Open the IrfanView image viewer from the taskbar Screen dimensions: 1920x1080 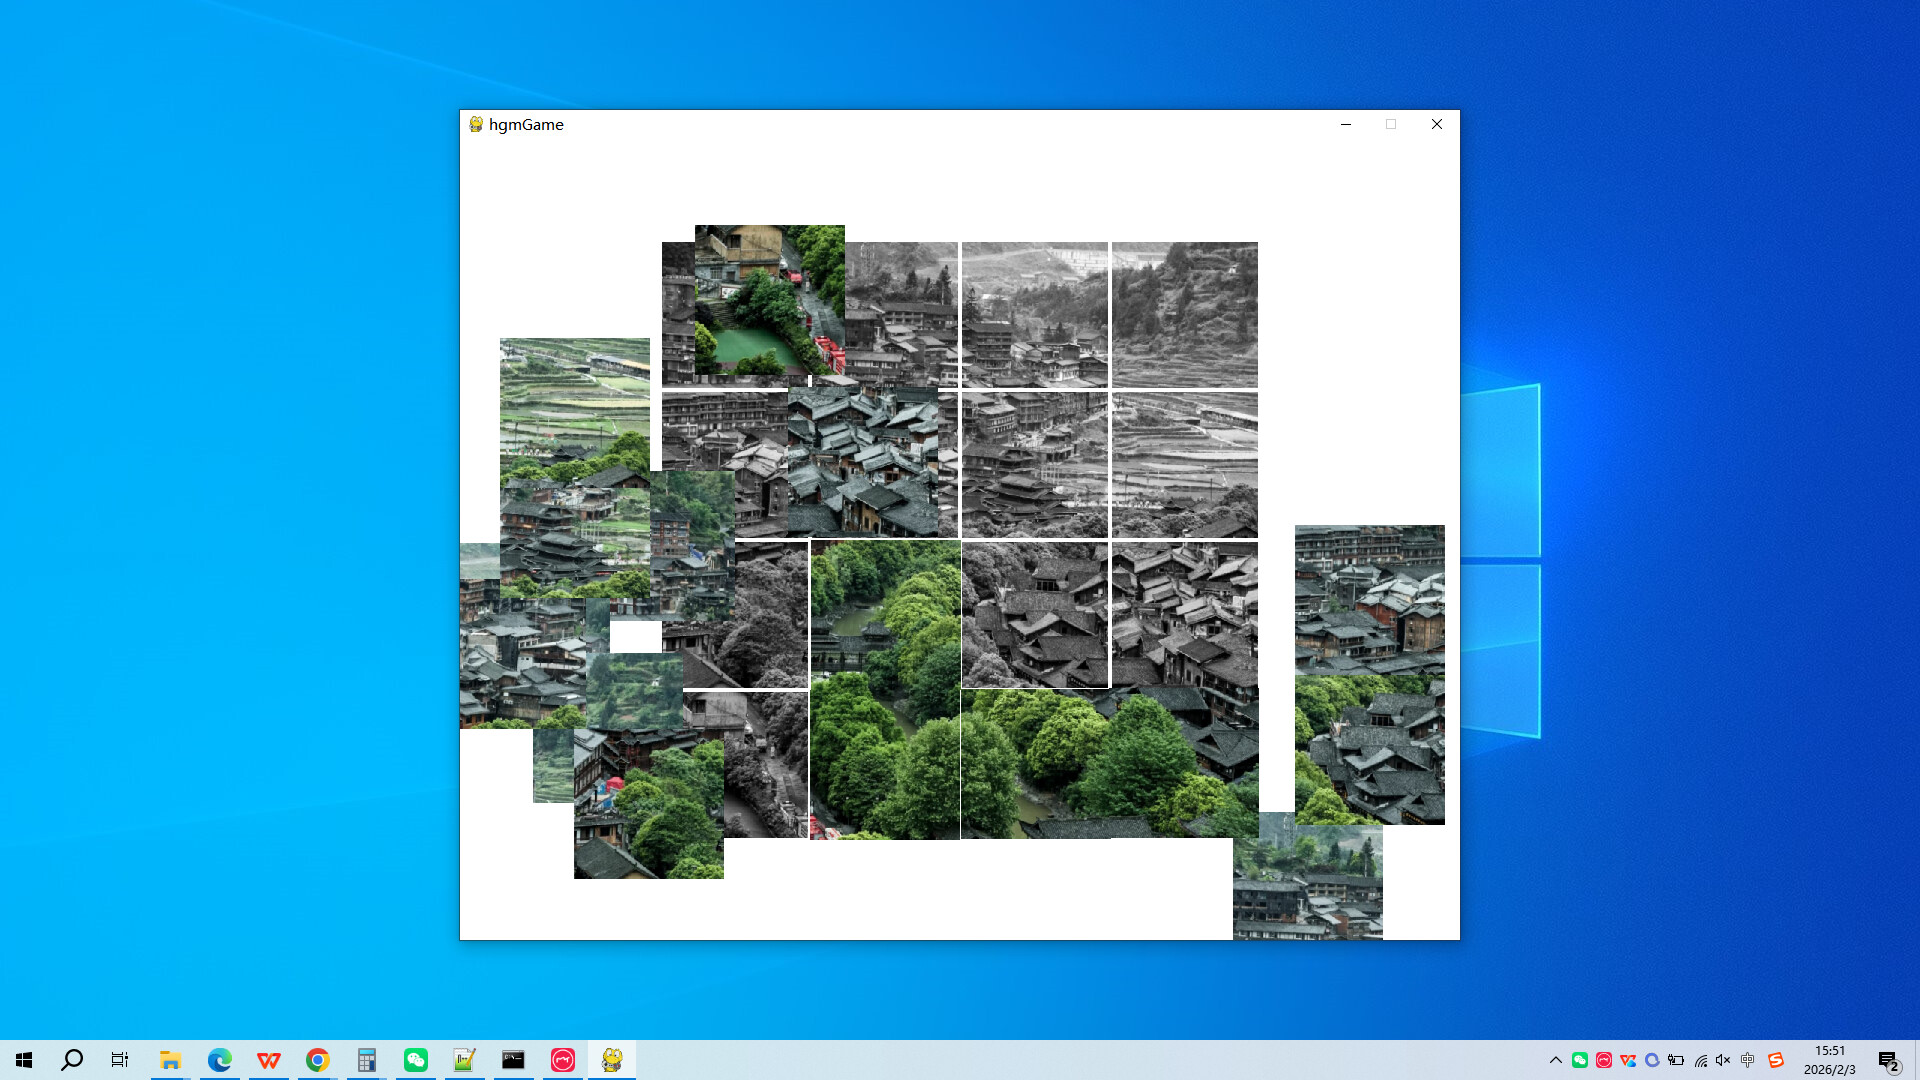coord(463,1059)
